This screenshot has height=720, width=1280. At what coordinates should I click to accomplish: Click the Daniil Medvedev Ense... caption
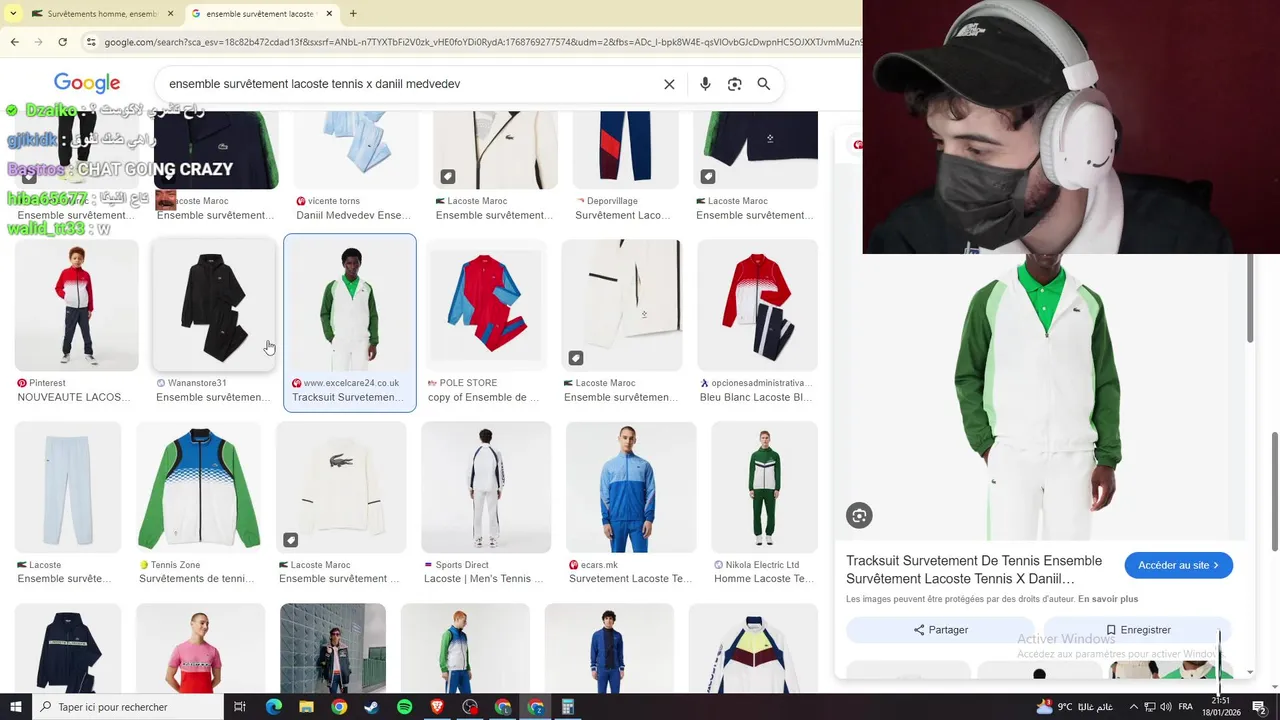[353, 215]
